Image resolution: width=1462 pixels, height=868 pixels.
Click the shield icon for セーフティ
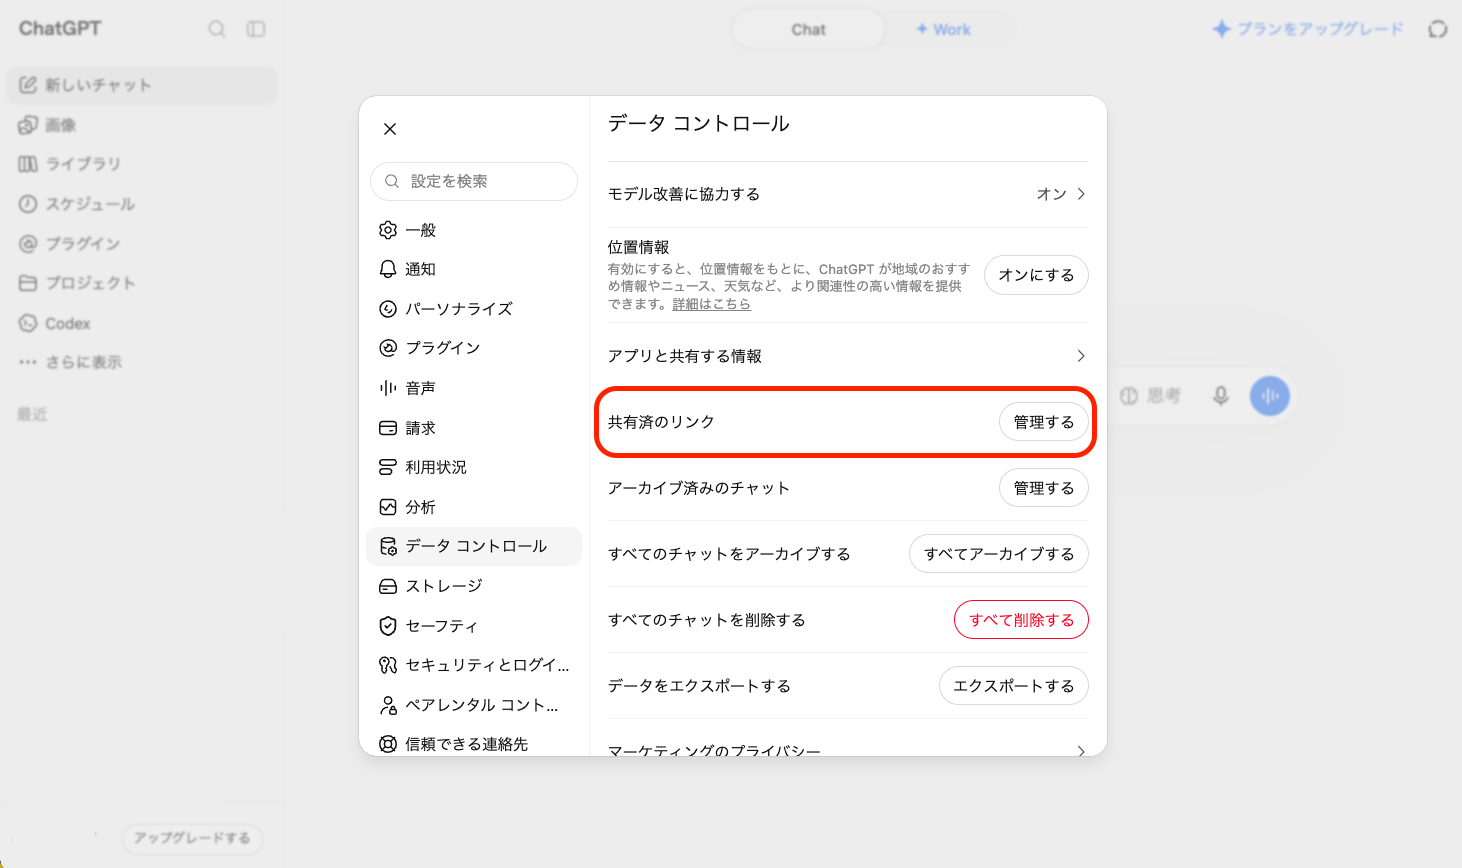pos(388,626)
